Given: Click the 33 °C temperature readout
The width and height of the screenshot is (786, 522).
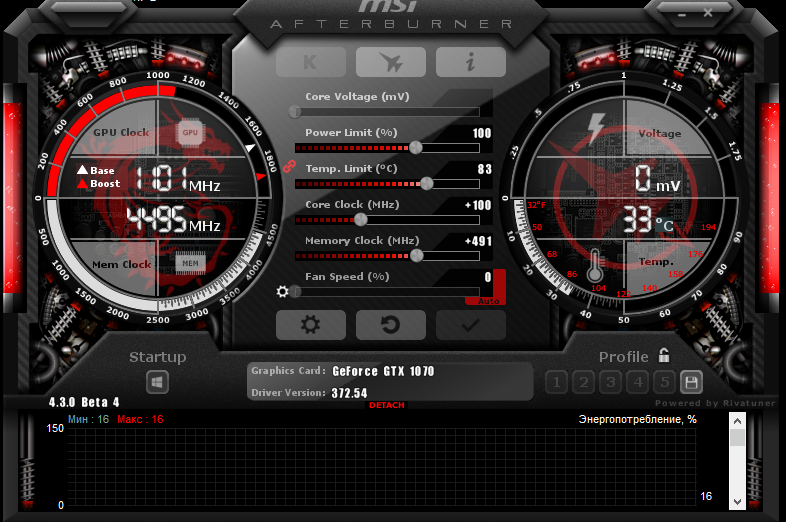Looking at the screenshot, I should (x=648, y=220).
